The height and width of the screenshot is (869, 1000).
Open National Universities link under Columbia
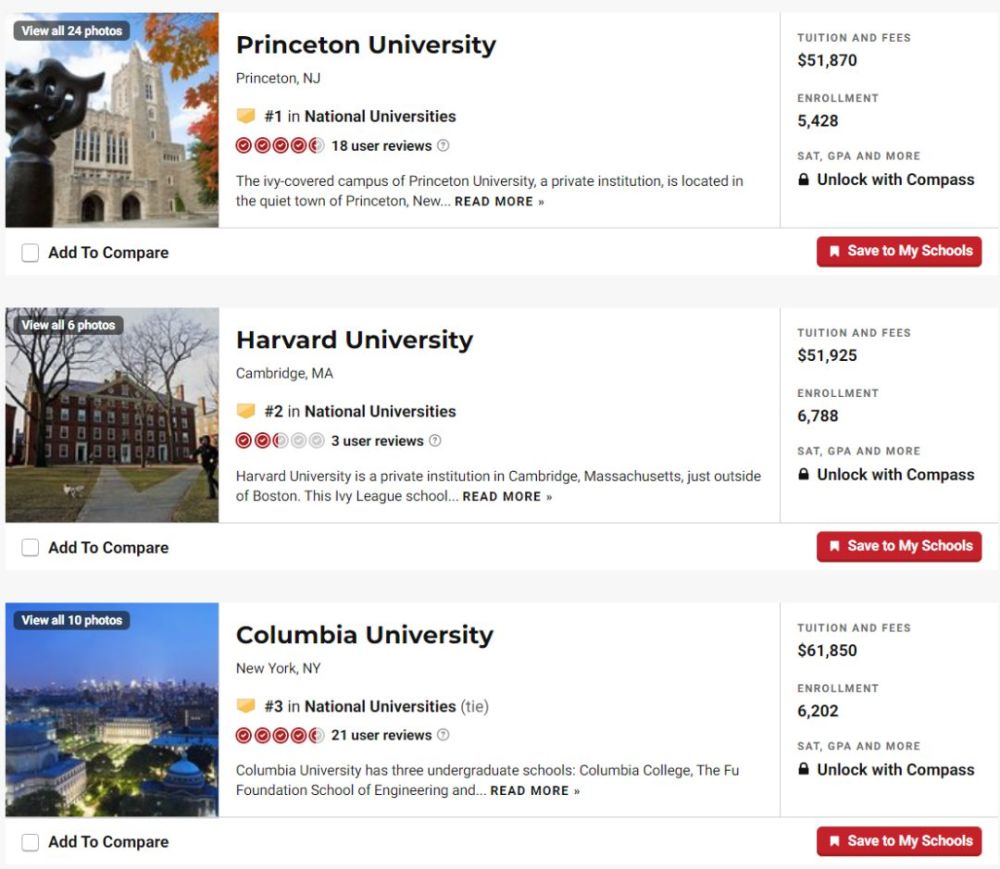tap(380, 706)
